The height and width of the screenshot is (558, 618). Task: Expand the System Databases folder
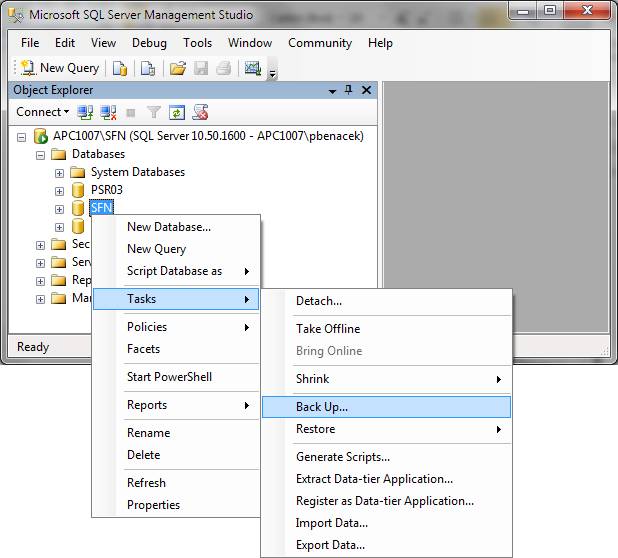click(x=59, y=173)
